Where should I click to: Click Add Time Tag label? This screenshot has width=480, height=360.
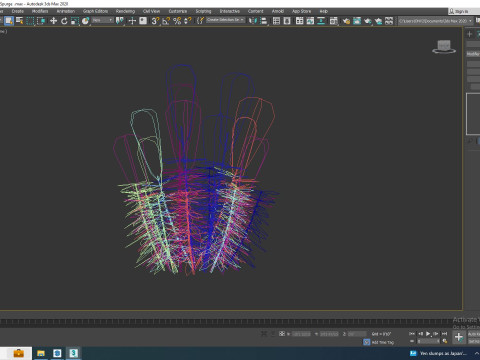[x=383, y=342]
